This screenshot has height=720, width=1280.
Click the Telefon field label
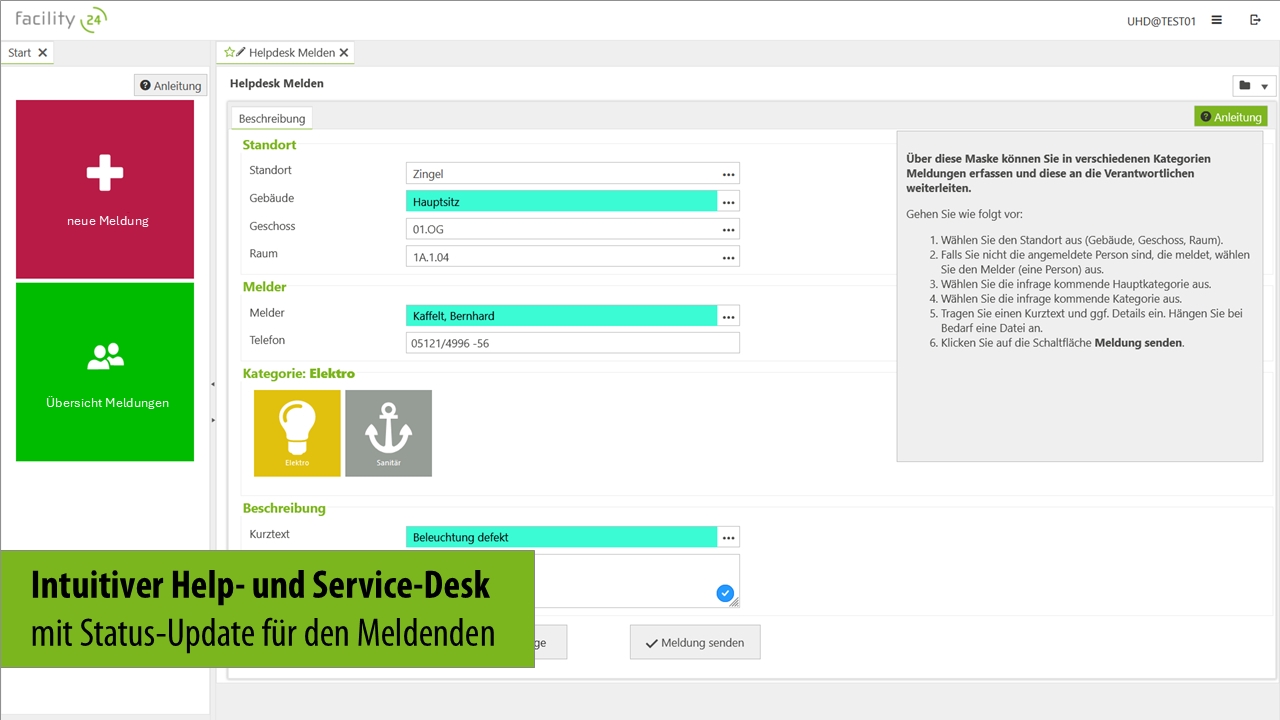[268, 340]
